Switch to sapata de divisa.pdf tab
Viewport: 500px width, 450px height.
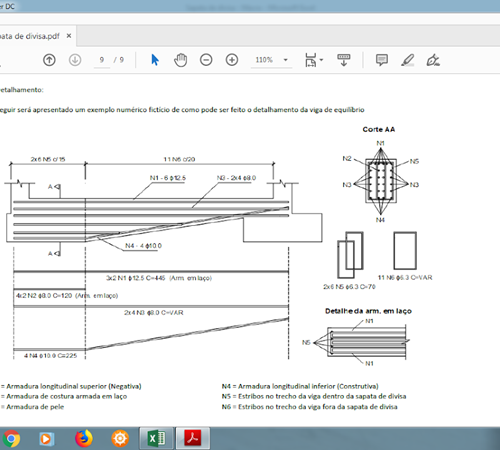[30, 36]
